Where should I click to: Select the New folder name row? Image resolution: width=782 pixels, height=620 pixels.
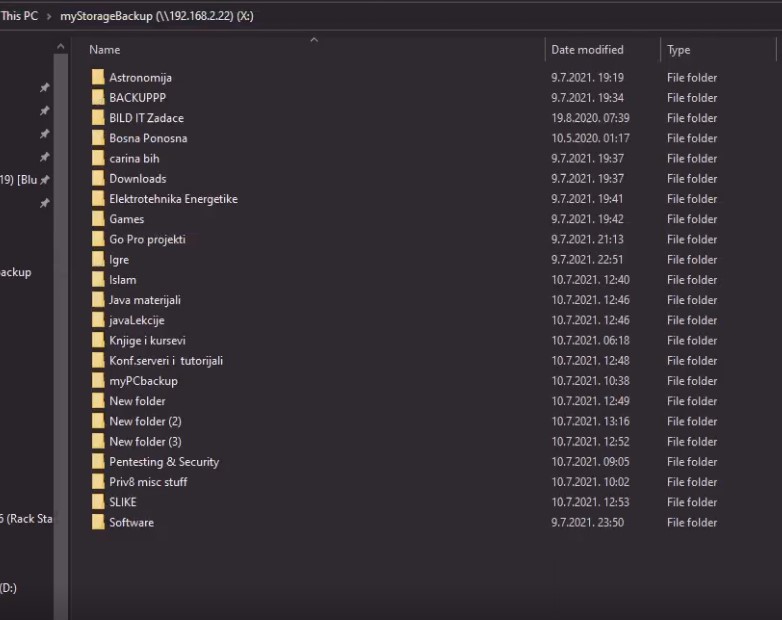(137, 401)
